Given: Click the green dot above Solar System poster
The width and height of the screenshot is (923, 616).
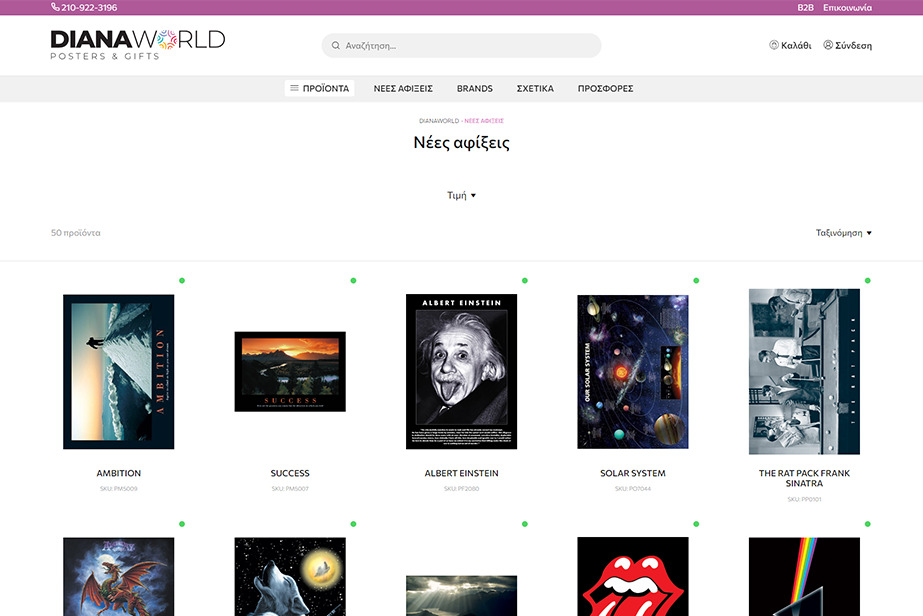Looking at the screenshot, I should tap(696, 280).
